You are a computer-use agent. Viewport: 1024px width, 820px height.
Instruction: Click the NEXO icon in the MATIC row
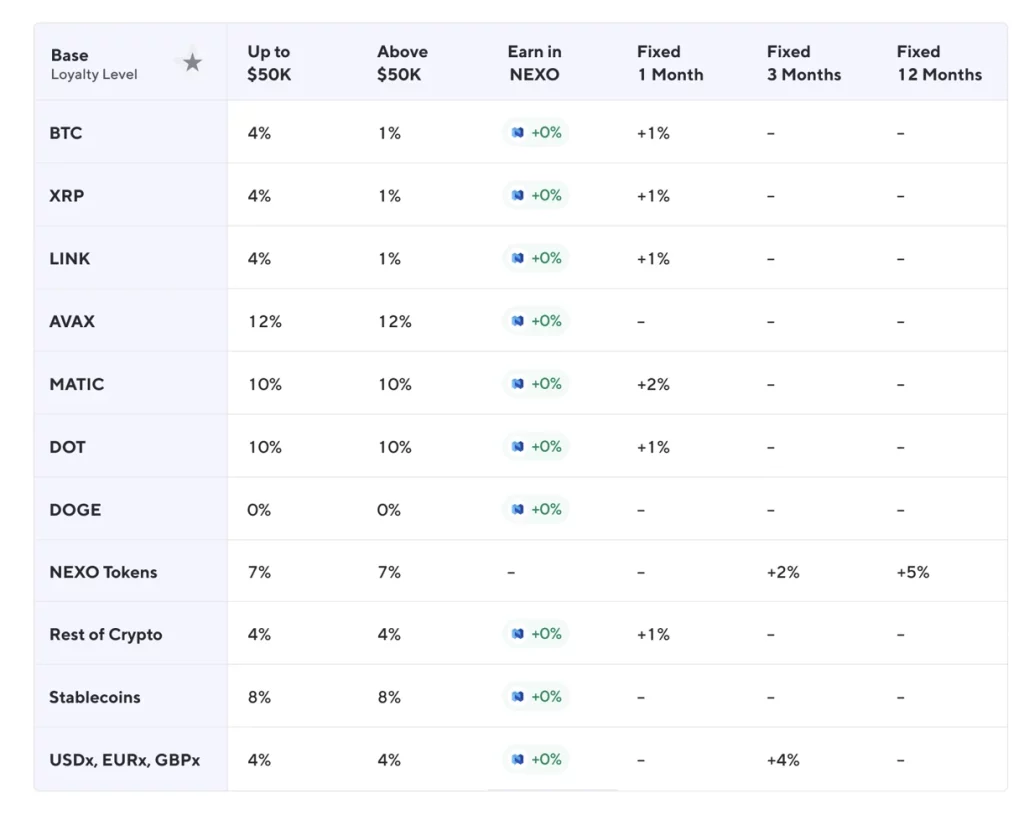[518, 384]
